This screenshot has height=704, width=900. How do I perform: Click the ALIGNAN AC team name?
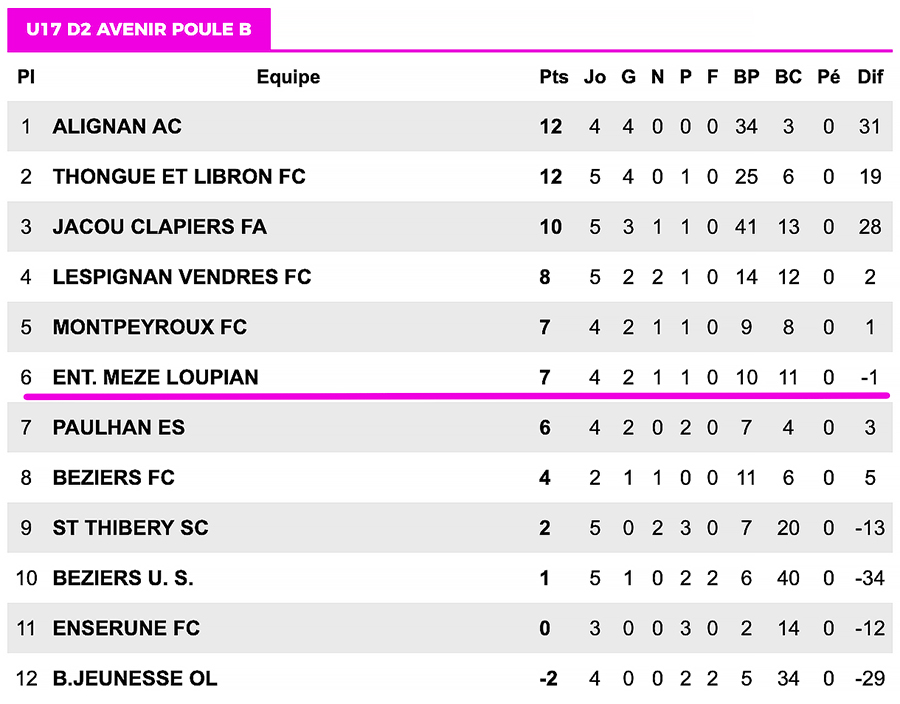117,127
